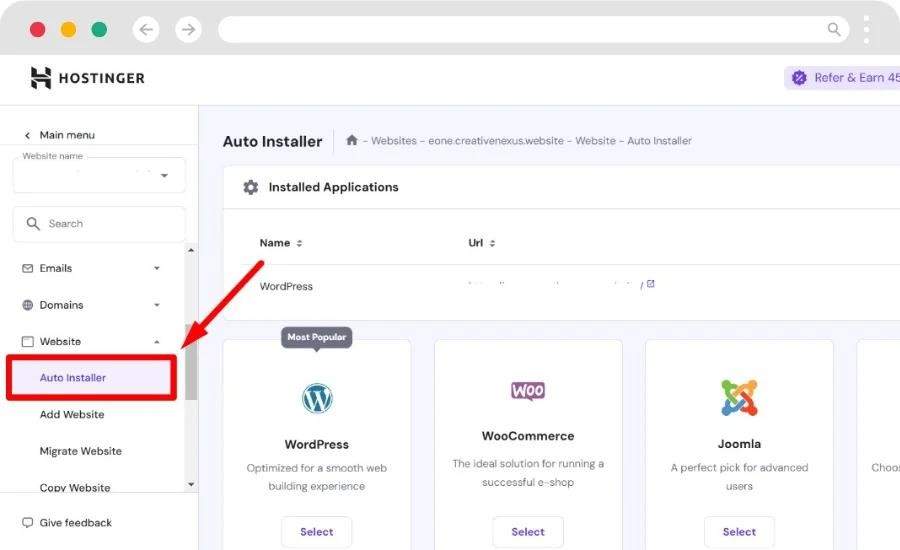Viewport: 900px width, 550px height.
Task: Click the sidebar scrollbar down arrow
Action: point(191,485)
